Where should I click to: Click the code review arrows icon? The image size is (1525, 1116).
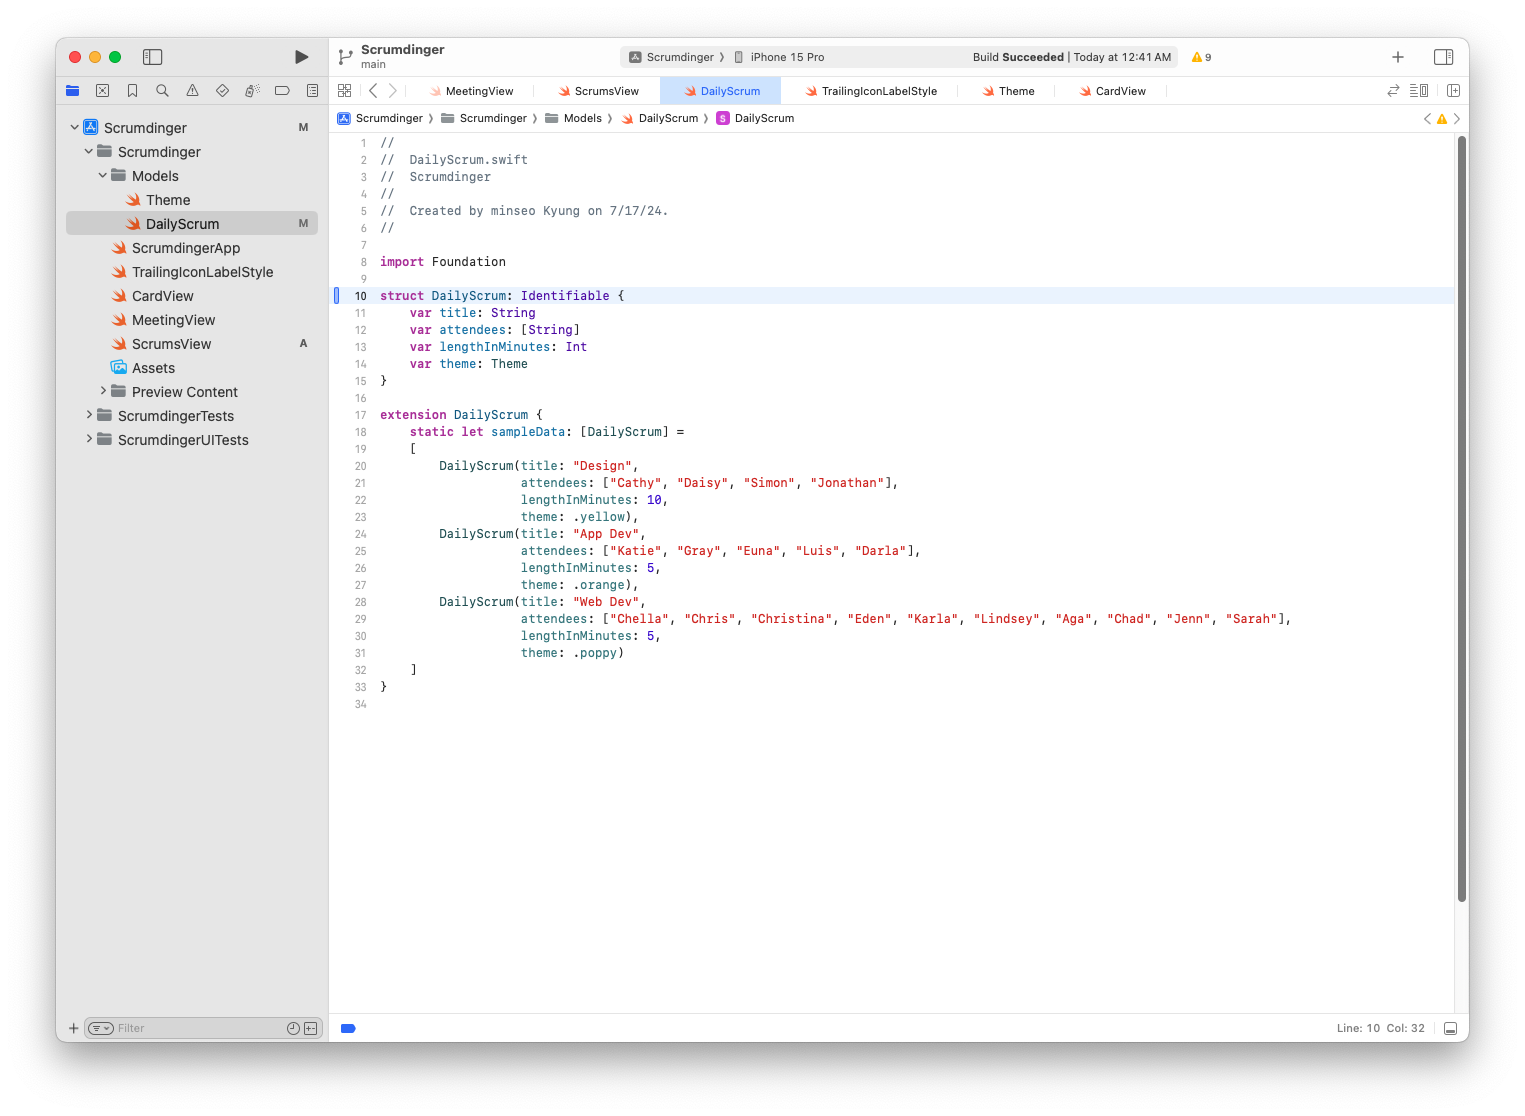point(1393,91)
